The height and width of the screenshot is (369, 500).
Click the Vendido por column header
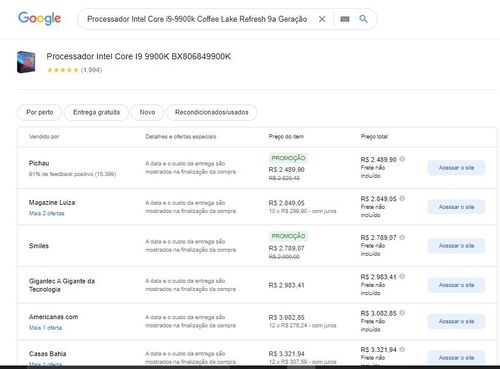click(x=44, y=137)
